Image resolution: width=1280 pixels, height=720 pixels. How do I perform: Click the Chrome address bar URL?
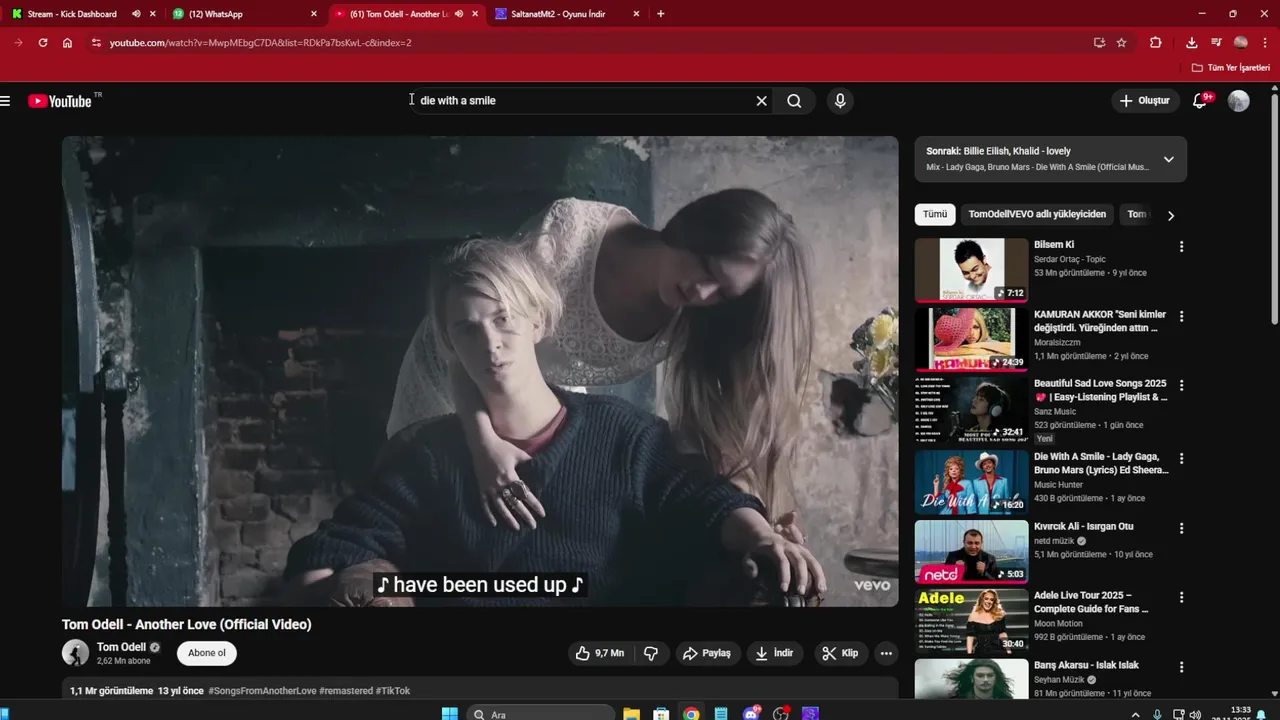[x=260, y=43]
